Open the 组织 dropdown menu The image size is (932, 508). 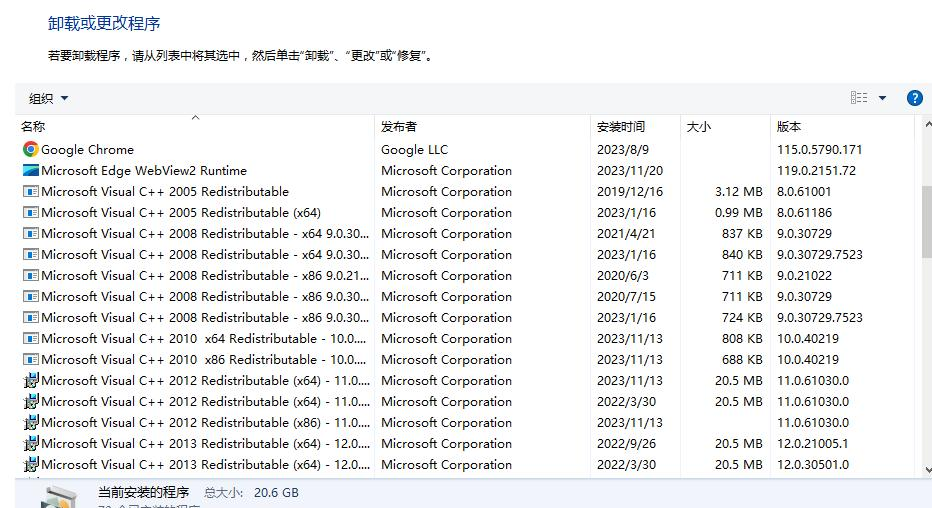[48, 99]
